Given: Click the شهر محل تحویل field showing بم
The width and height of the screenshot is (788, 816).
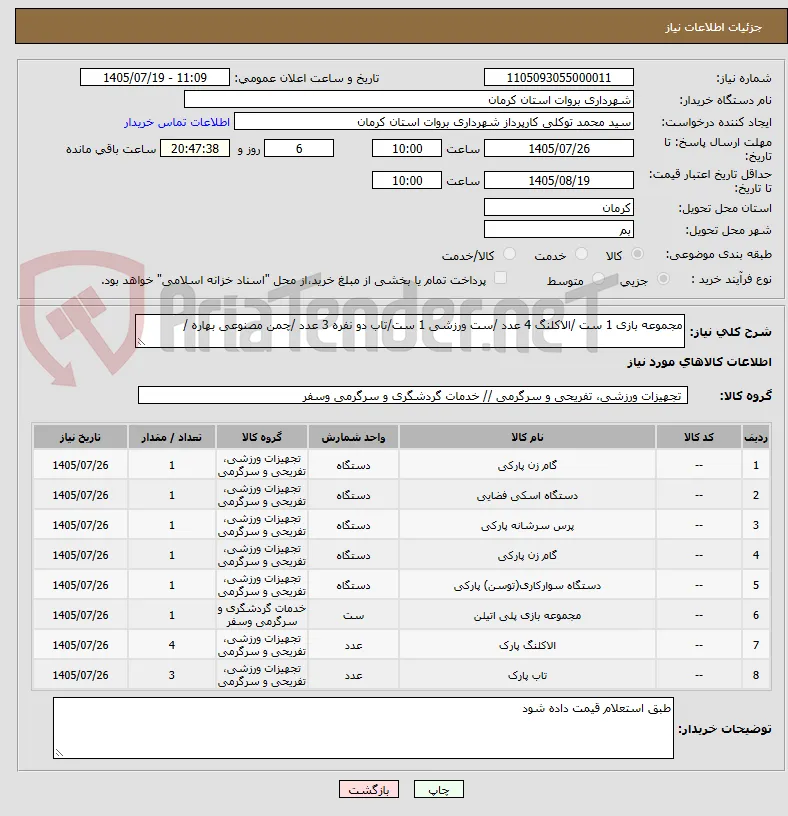Looking at the screenshot, I should 558,230.
